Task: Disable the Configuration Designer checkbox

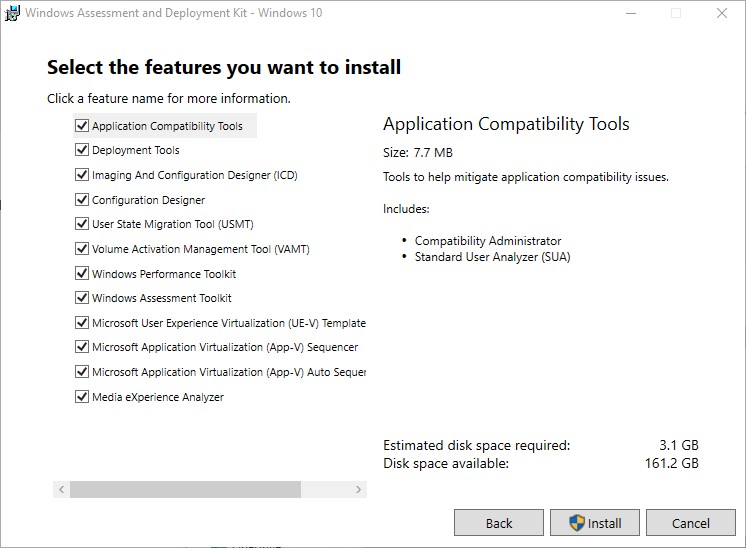Action: [x=82, y=200]
